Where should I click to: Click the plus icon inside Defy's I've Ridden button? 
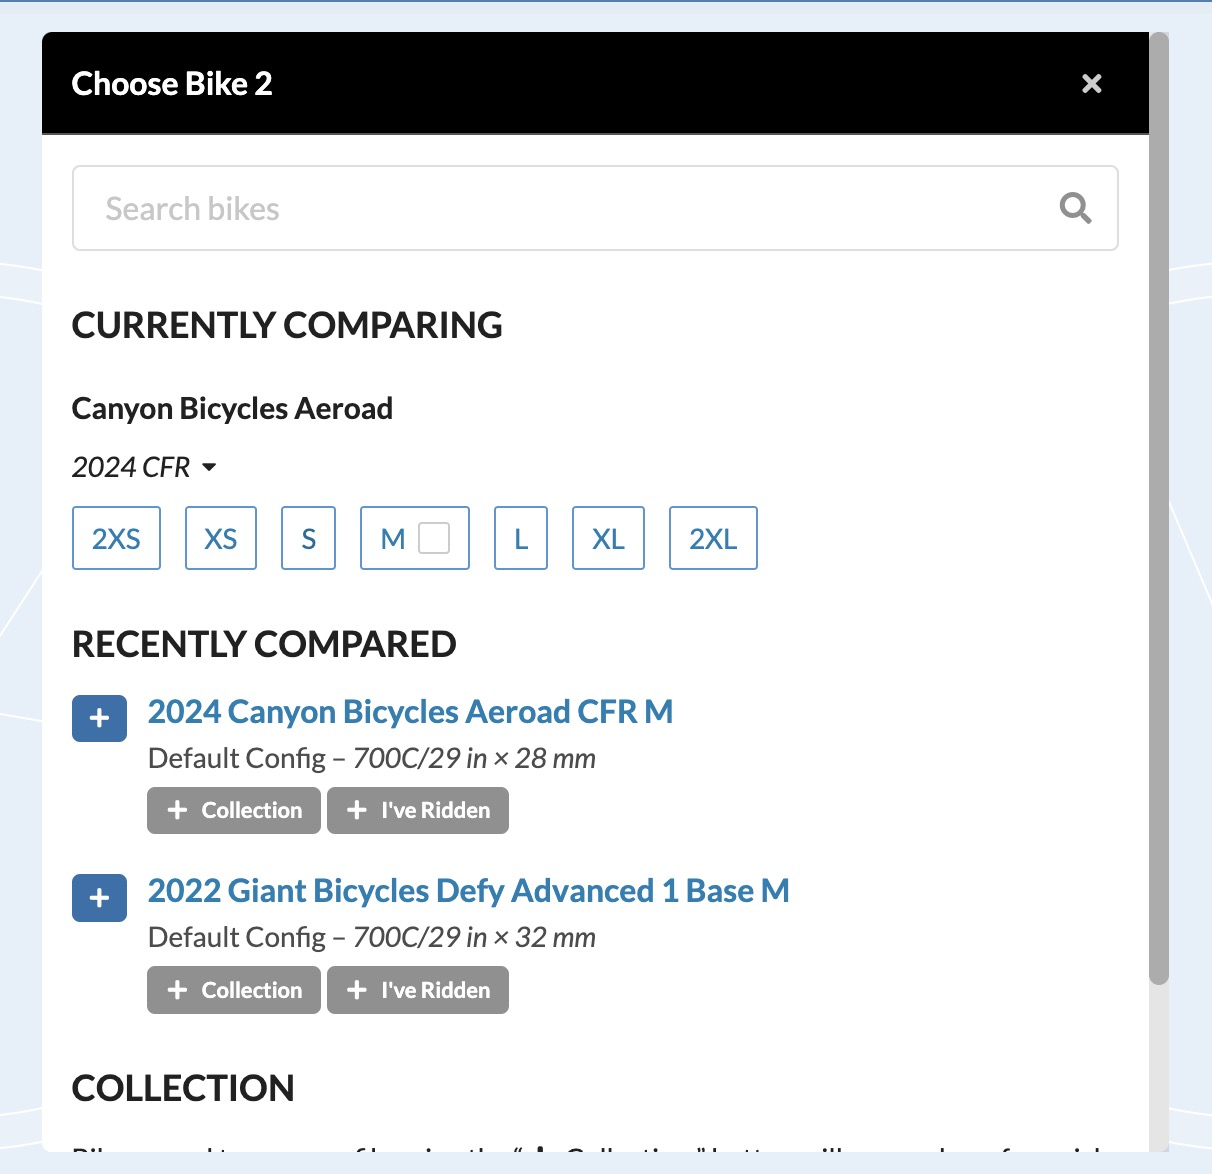pyautogui.click(x=356, y=990)
